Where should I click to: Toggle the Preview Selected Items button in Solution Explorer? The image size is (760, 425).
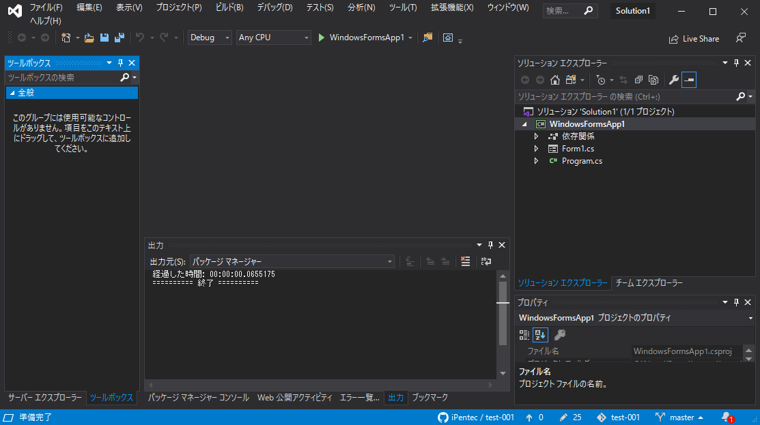(x=689, y=80)
